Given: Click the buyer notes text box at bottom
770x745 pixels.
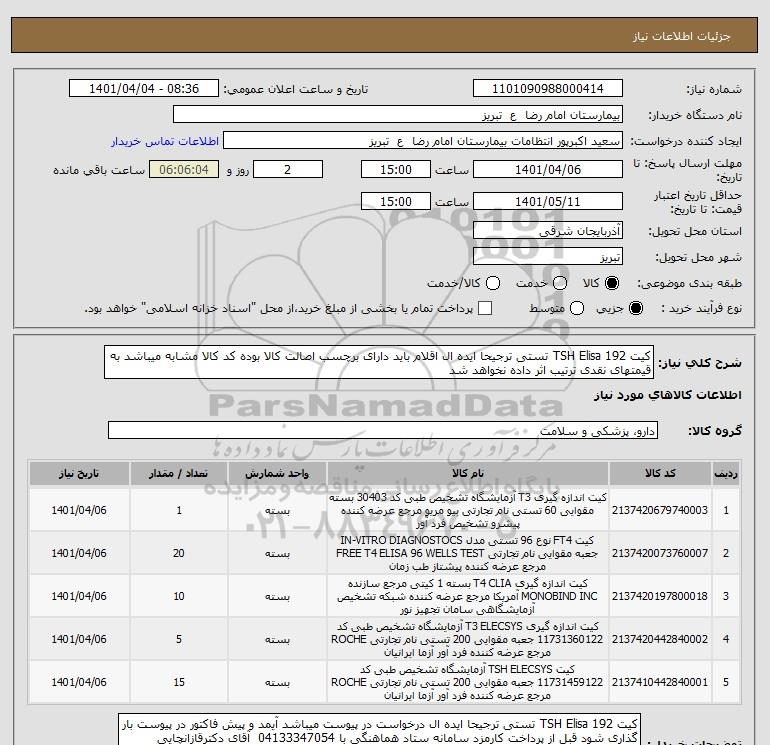Looking at the screenshot, I should [x=380, y=730].
